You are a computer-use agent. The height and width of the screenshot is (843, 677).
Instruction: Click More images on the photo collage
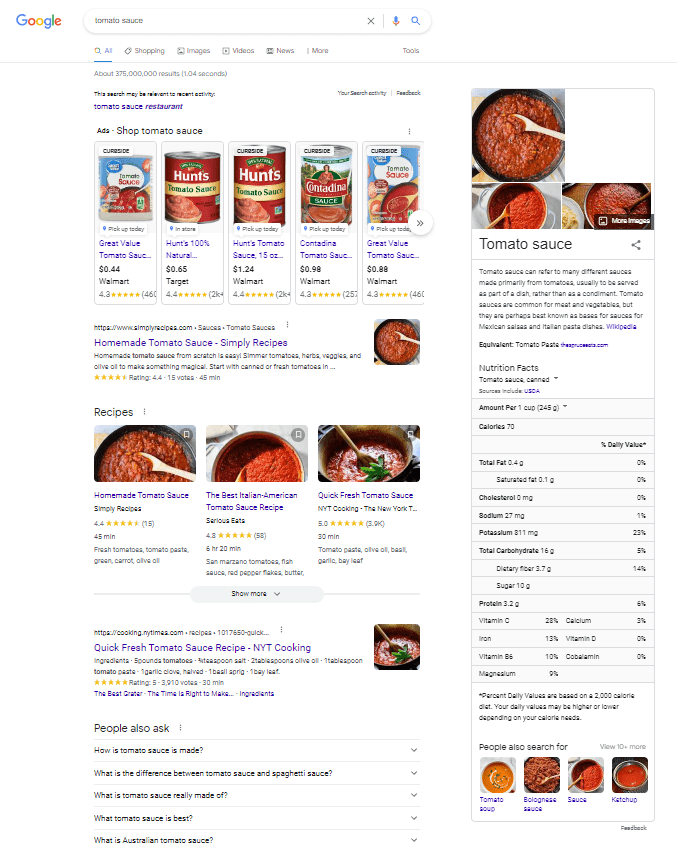click(625, 220)
